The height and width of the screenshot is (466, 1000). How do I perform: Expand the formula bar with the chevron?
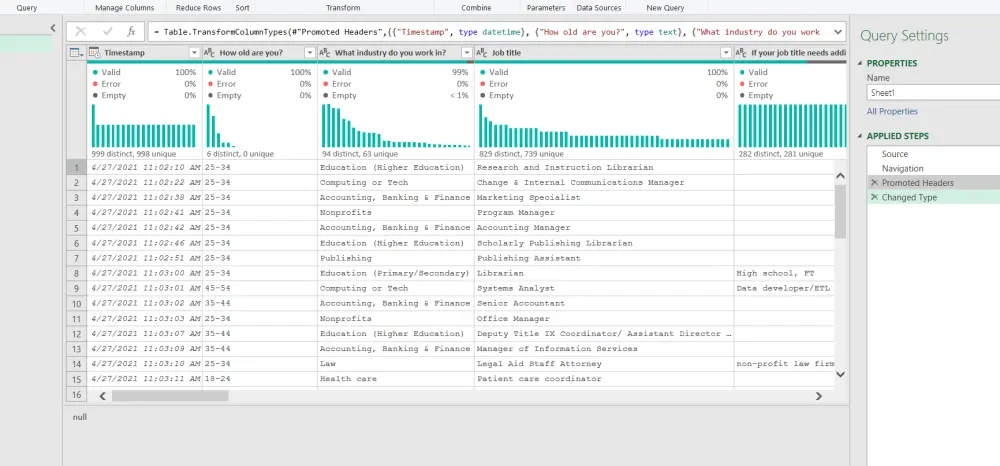(x=837, y=31)
